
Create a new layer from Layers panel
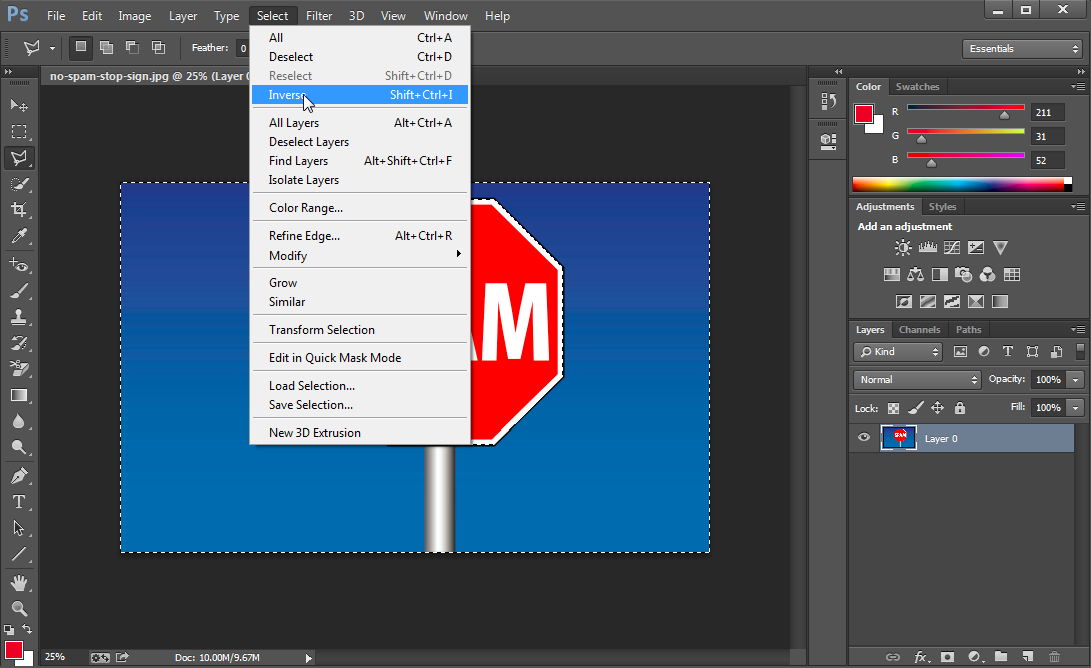tap(1026, 657)
